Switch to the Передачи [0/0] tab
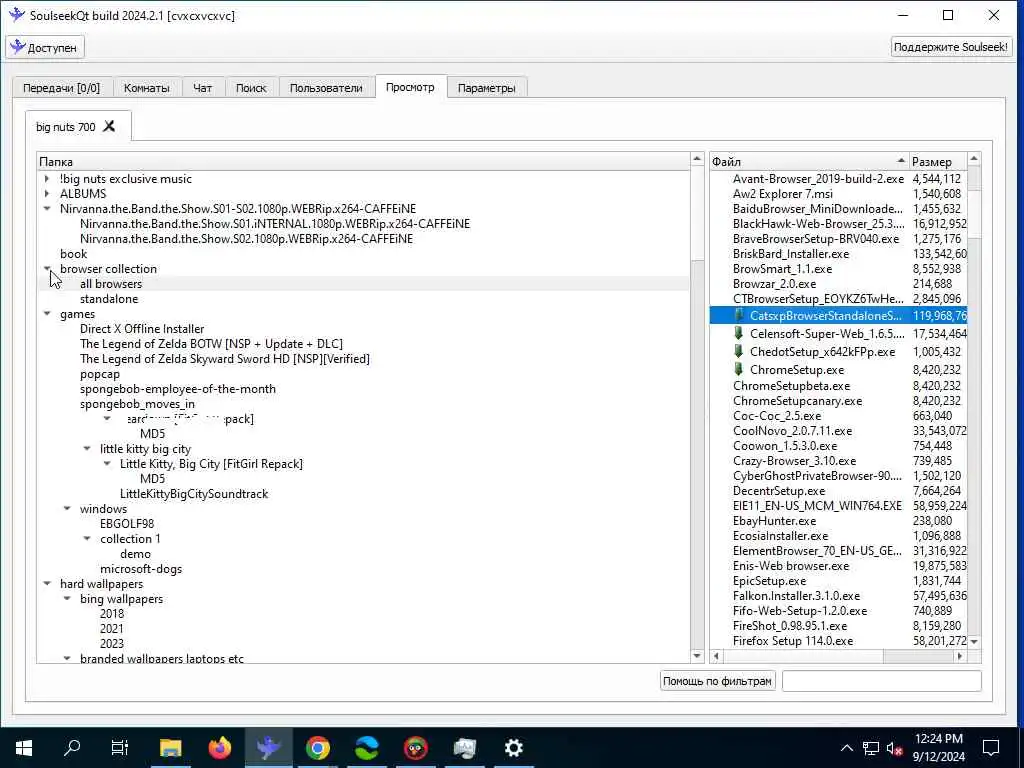The height and width of the screenshot is (768, 1024). click(62, 88)
